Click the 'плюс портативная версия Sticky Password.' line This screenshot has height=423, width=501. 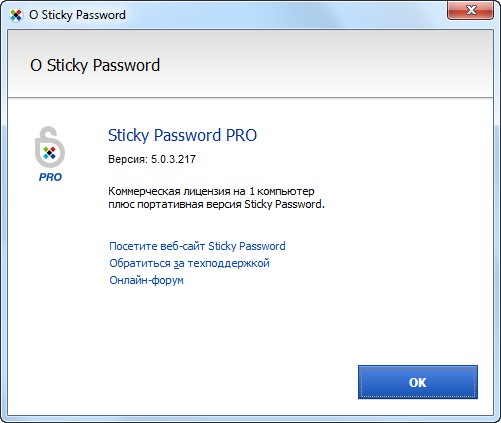click(x=216, y=204)
